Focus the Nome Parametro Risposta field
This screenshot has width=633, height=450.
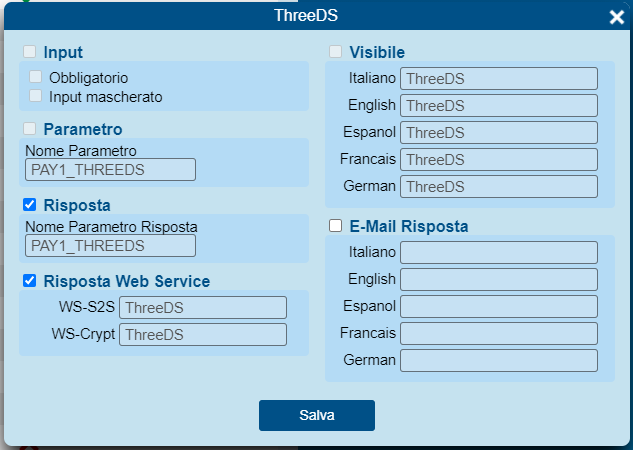tap(110, 245)
